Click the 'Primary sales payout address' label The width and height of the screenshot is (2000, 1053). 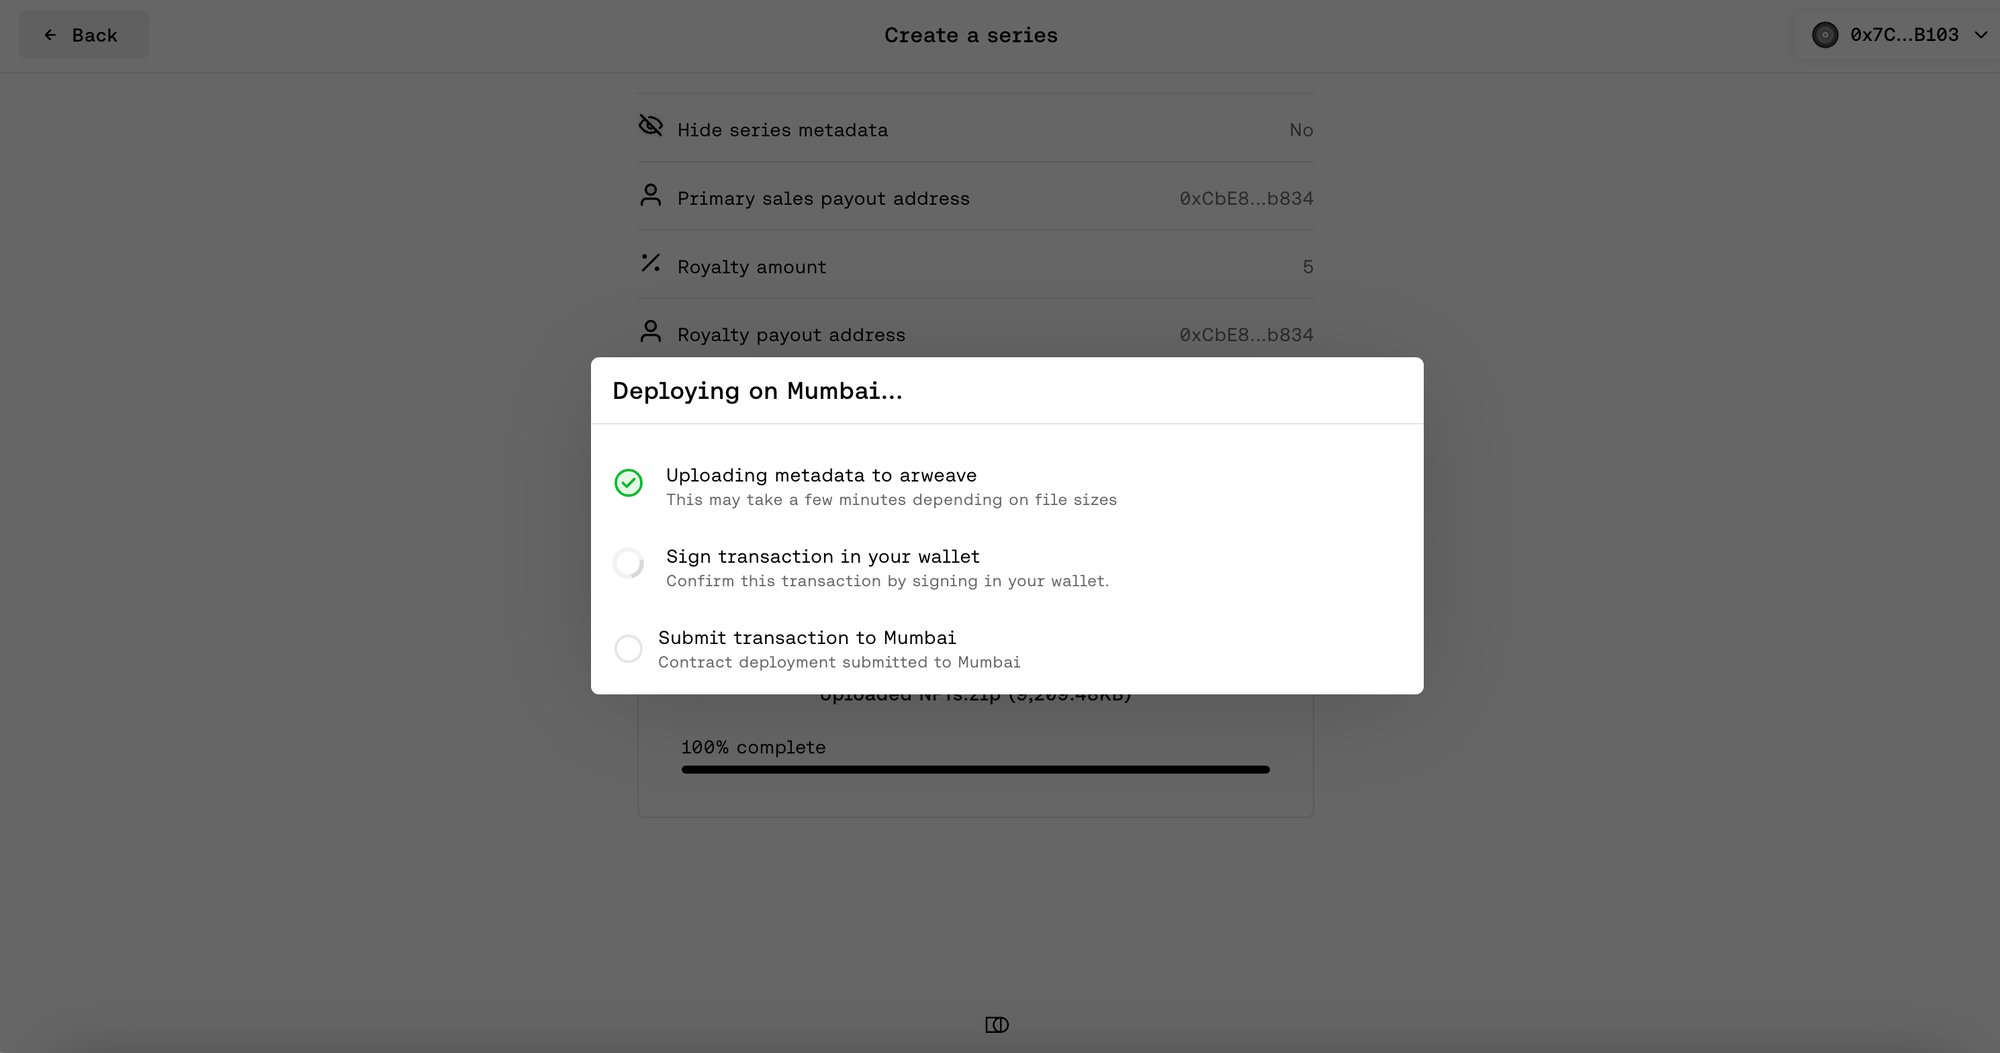[x=823, y=199]
